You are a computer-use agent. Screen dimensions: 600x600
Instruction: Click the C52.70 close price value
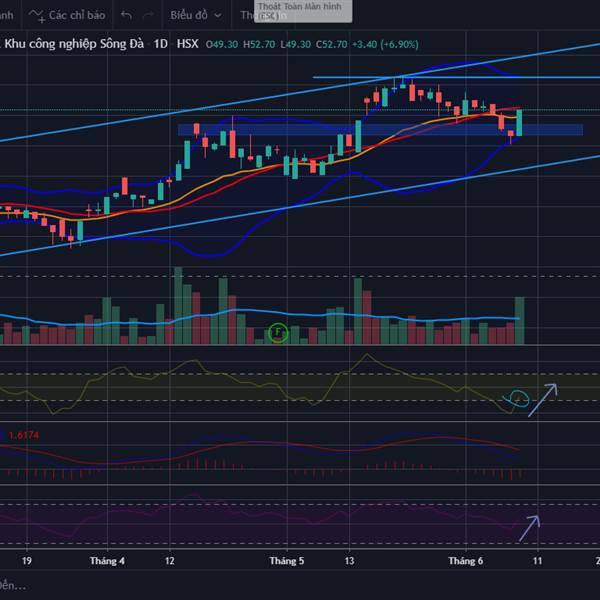(331, 44)
